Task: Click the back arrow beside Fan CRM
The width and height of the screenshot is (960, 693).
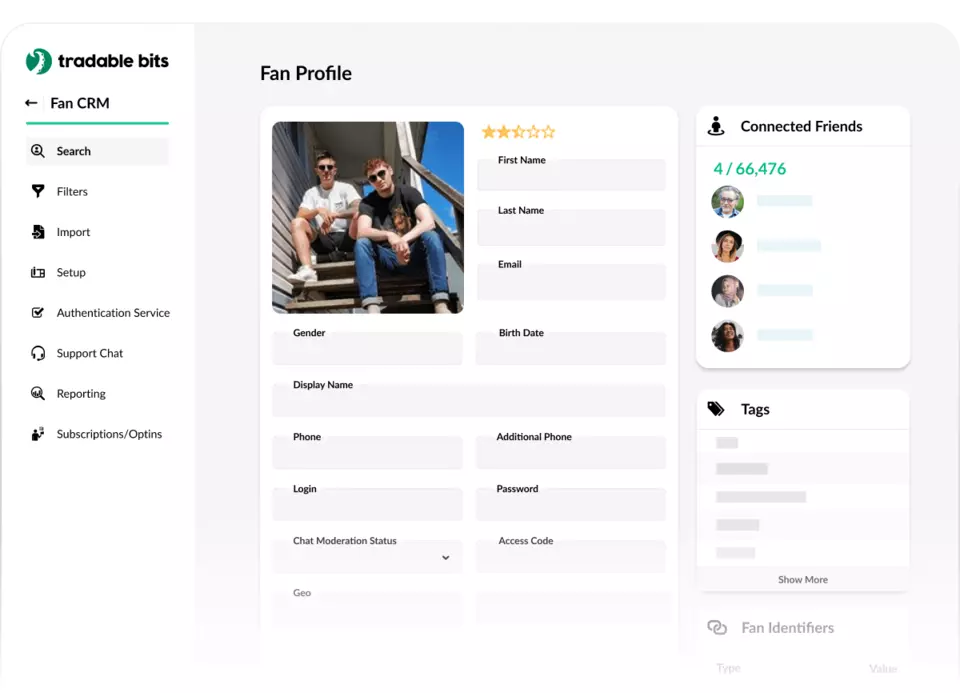Action: coord(31,103)
